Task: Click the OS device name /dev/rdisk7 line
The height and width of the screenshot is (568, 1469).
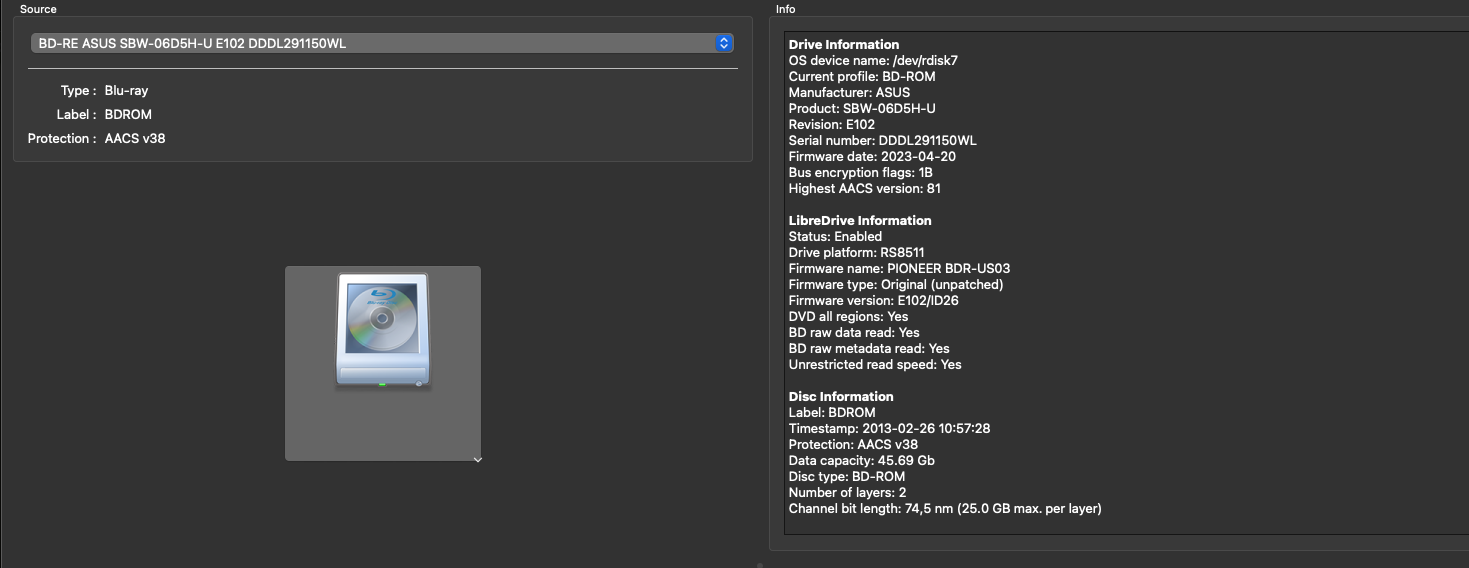Action: pyautogui.click(x=872, y=61)
